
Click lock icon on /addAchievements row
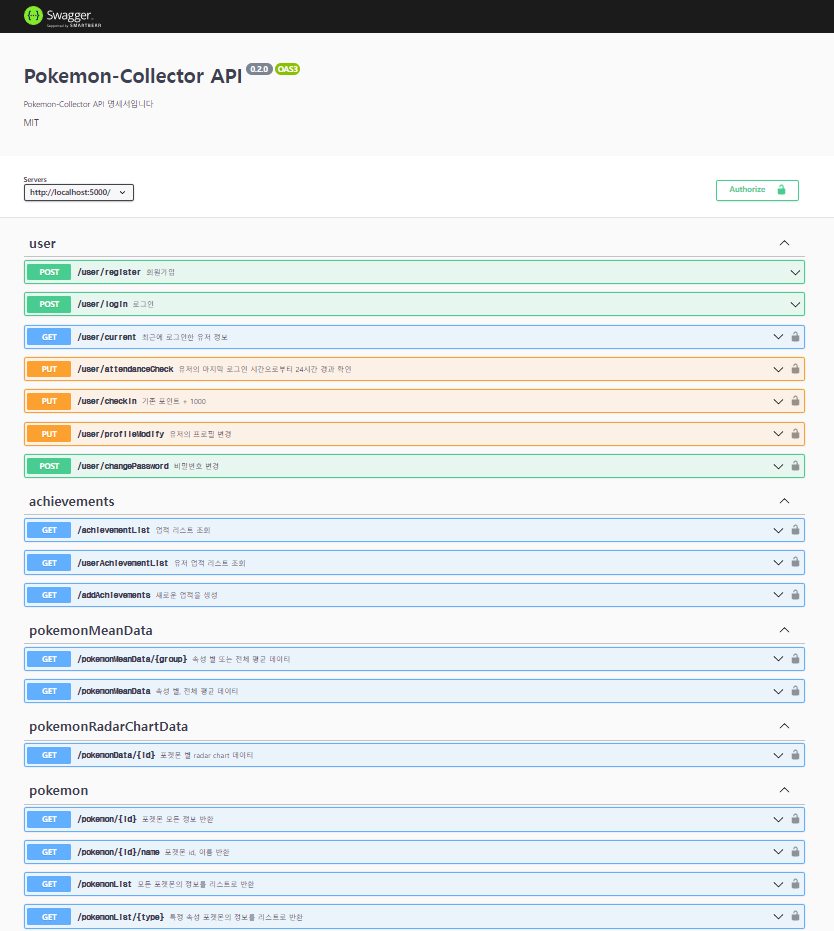tap(795, 594)
